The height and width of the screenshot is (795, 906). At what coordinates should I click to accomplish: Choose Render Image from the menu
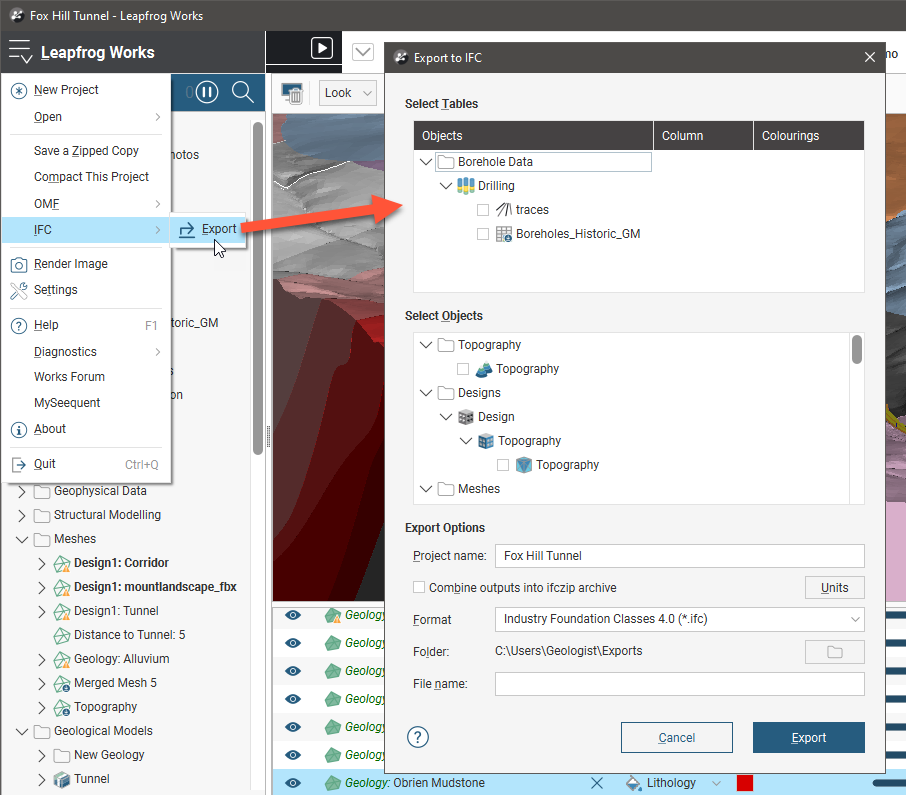(70, 264)
